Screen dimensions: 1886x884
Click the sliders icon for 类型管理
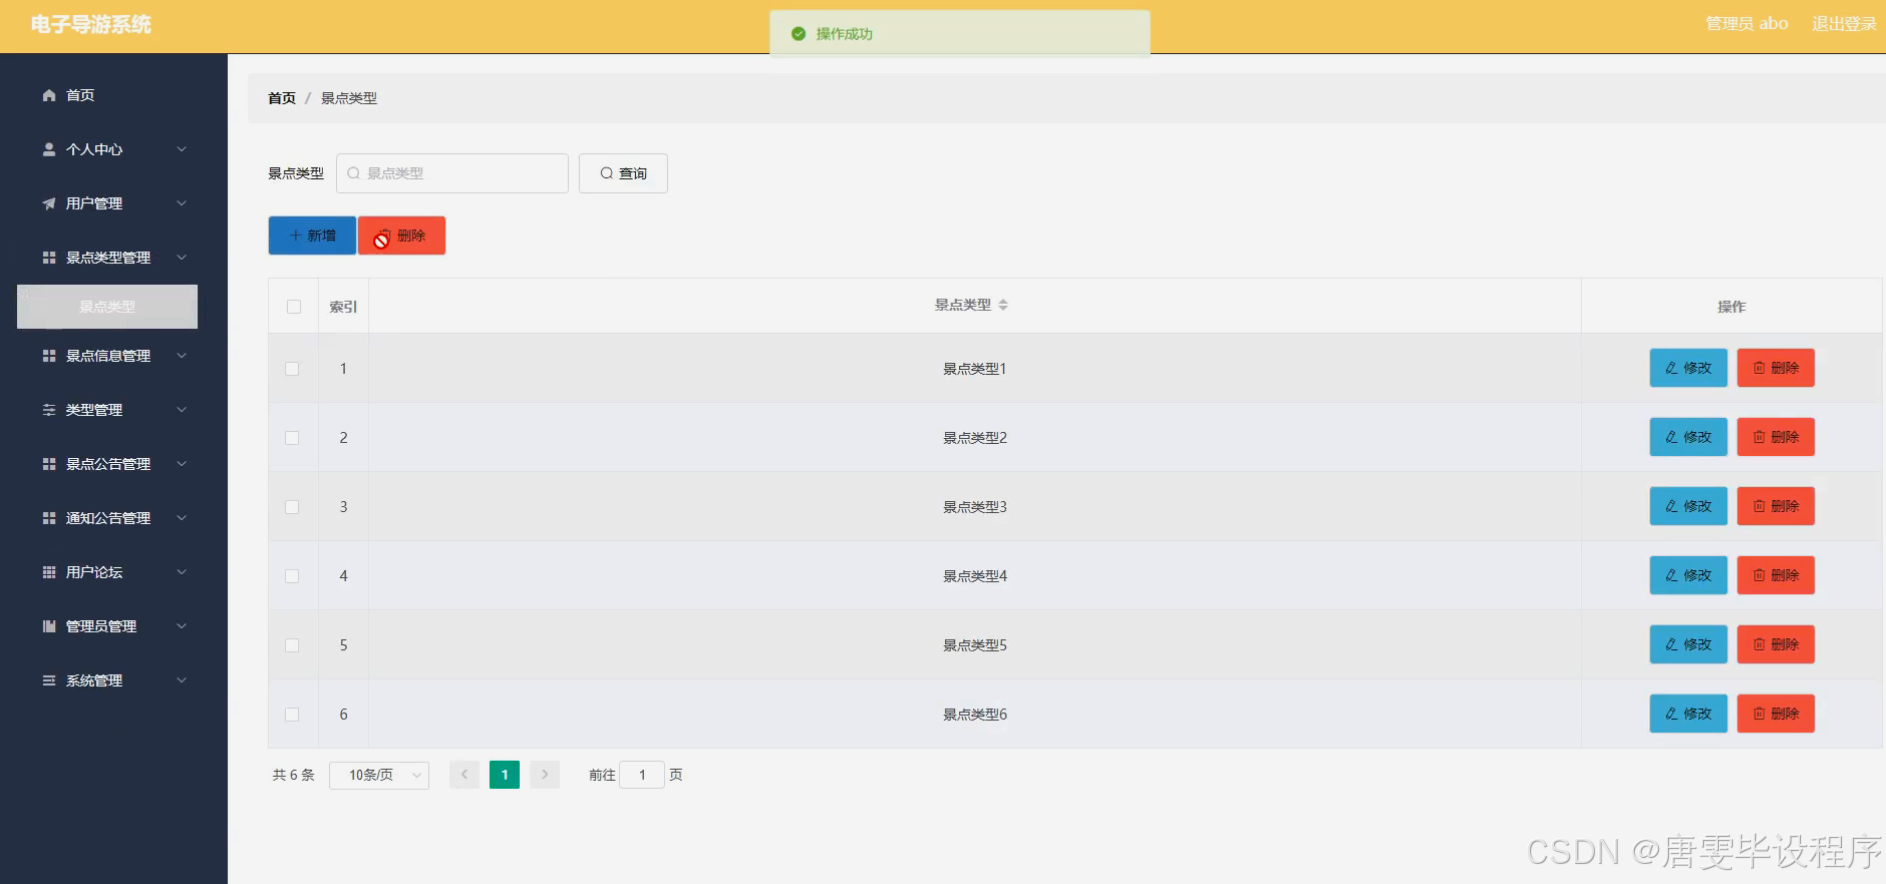coord(49,410)
